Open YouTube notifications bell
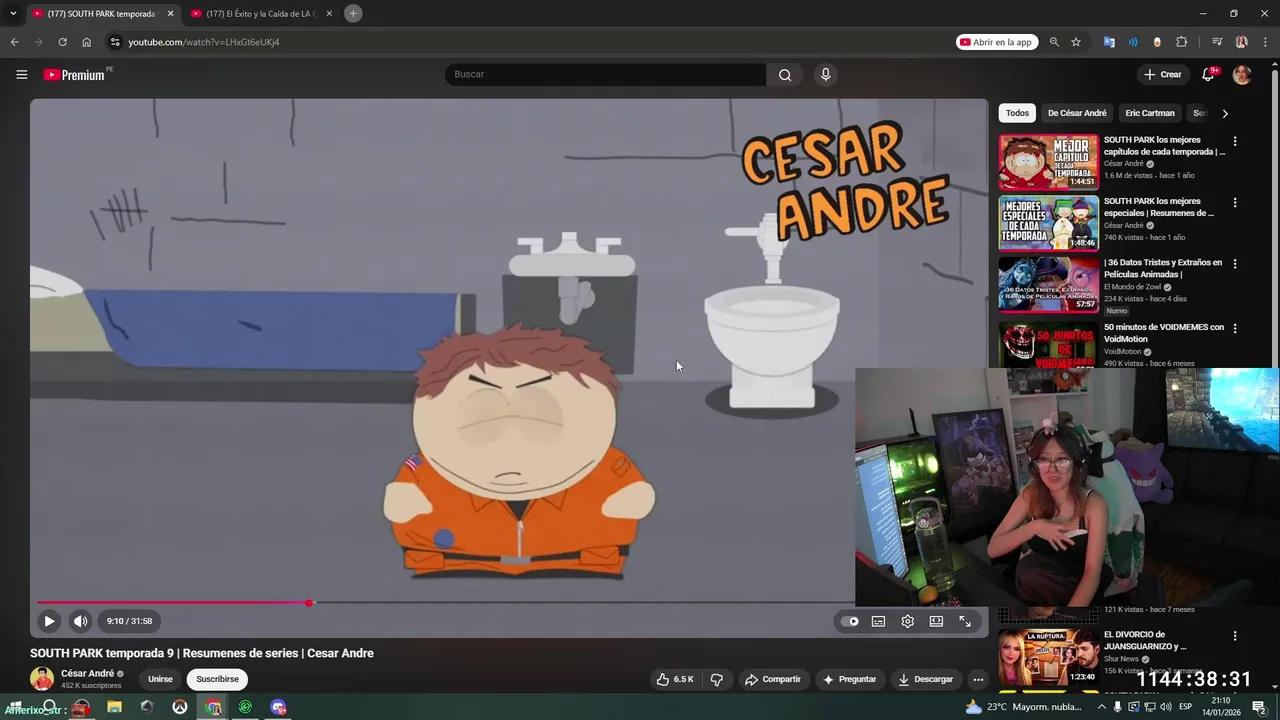This screenshot has width=1280, height=720. [x=1209, y=74]
